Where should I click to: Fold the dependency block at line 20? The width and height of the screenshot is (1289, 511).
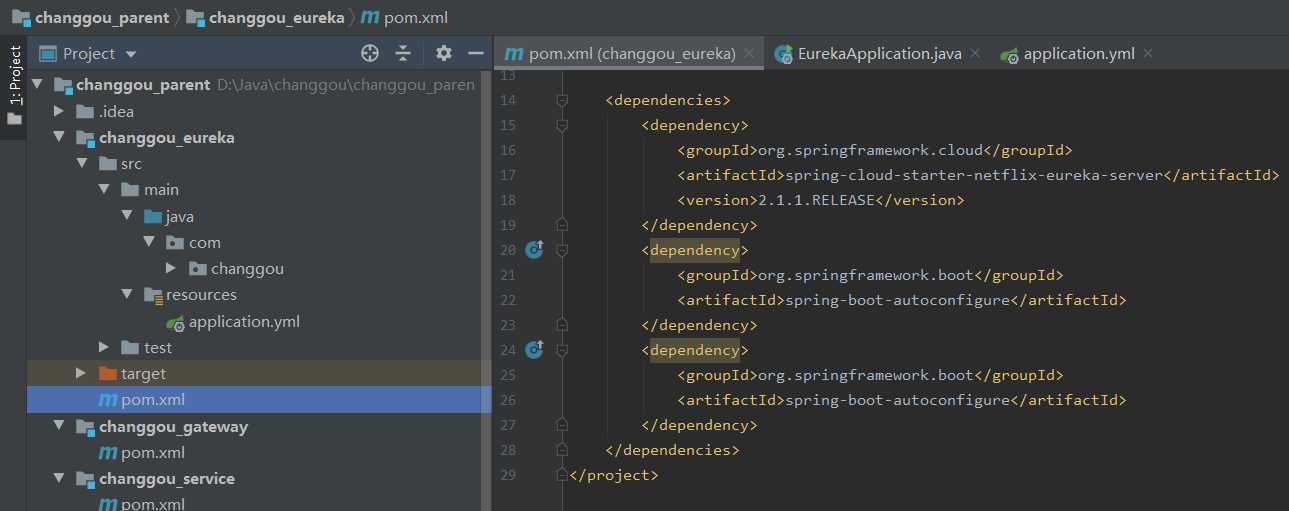(562, 250)
